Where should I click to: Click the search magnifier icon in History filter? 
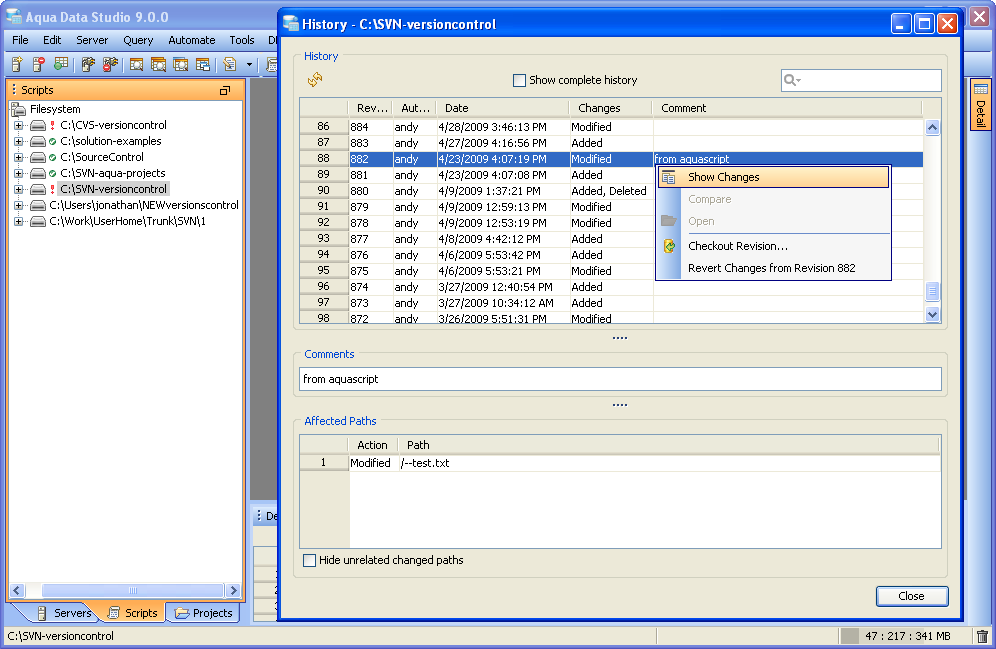(x=791, y=80)
